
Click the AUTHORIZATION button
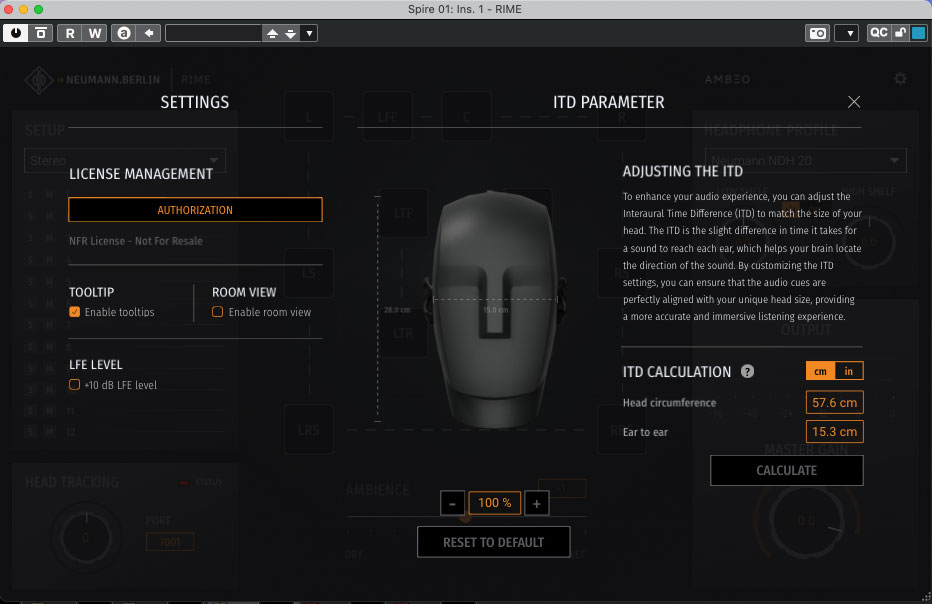[x=195, y=210]
